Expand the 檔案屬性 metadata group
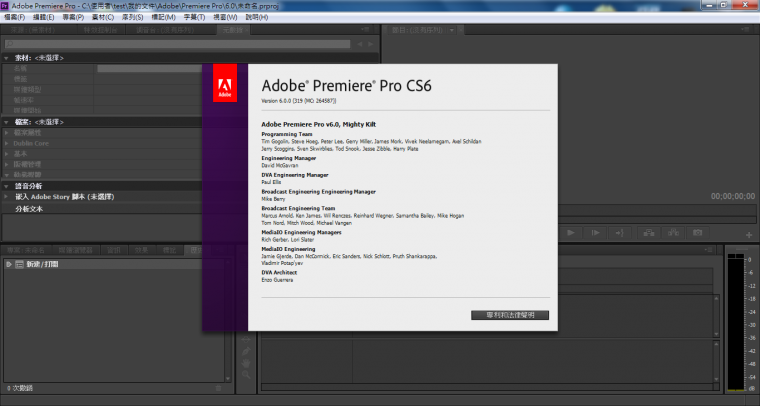 click(x=6, y=133)
